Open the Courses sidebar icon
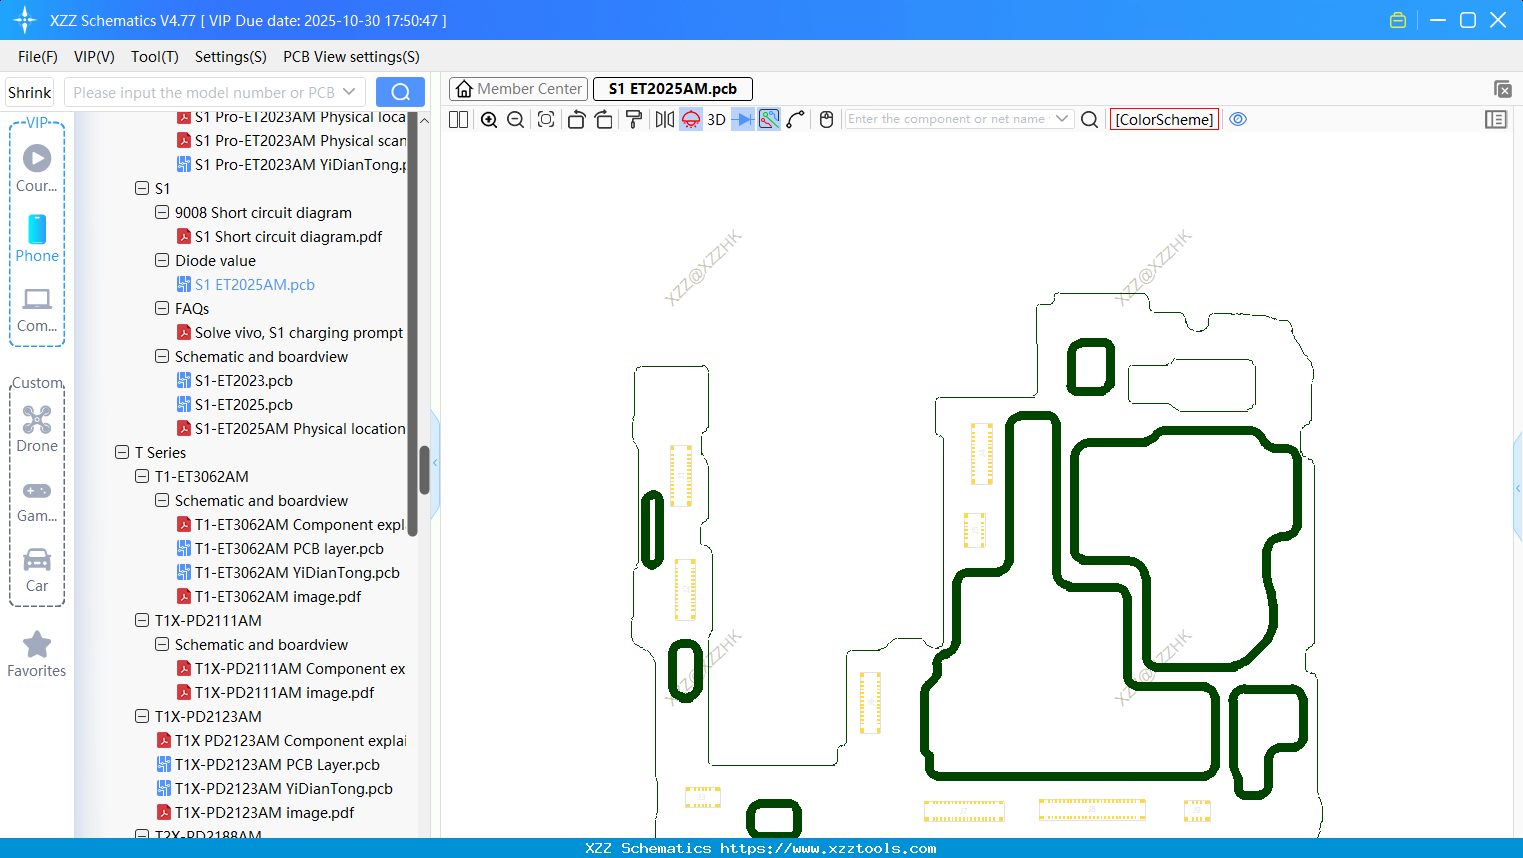This screenshot has height=858, width=1523. [37, 168]
